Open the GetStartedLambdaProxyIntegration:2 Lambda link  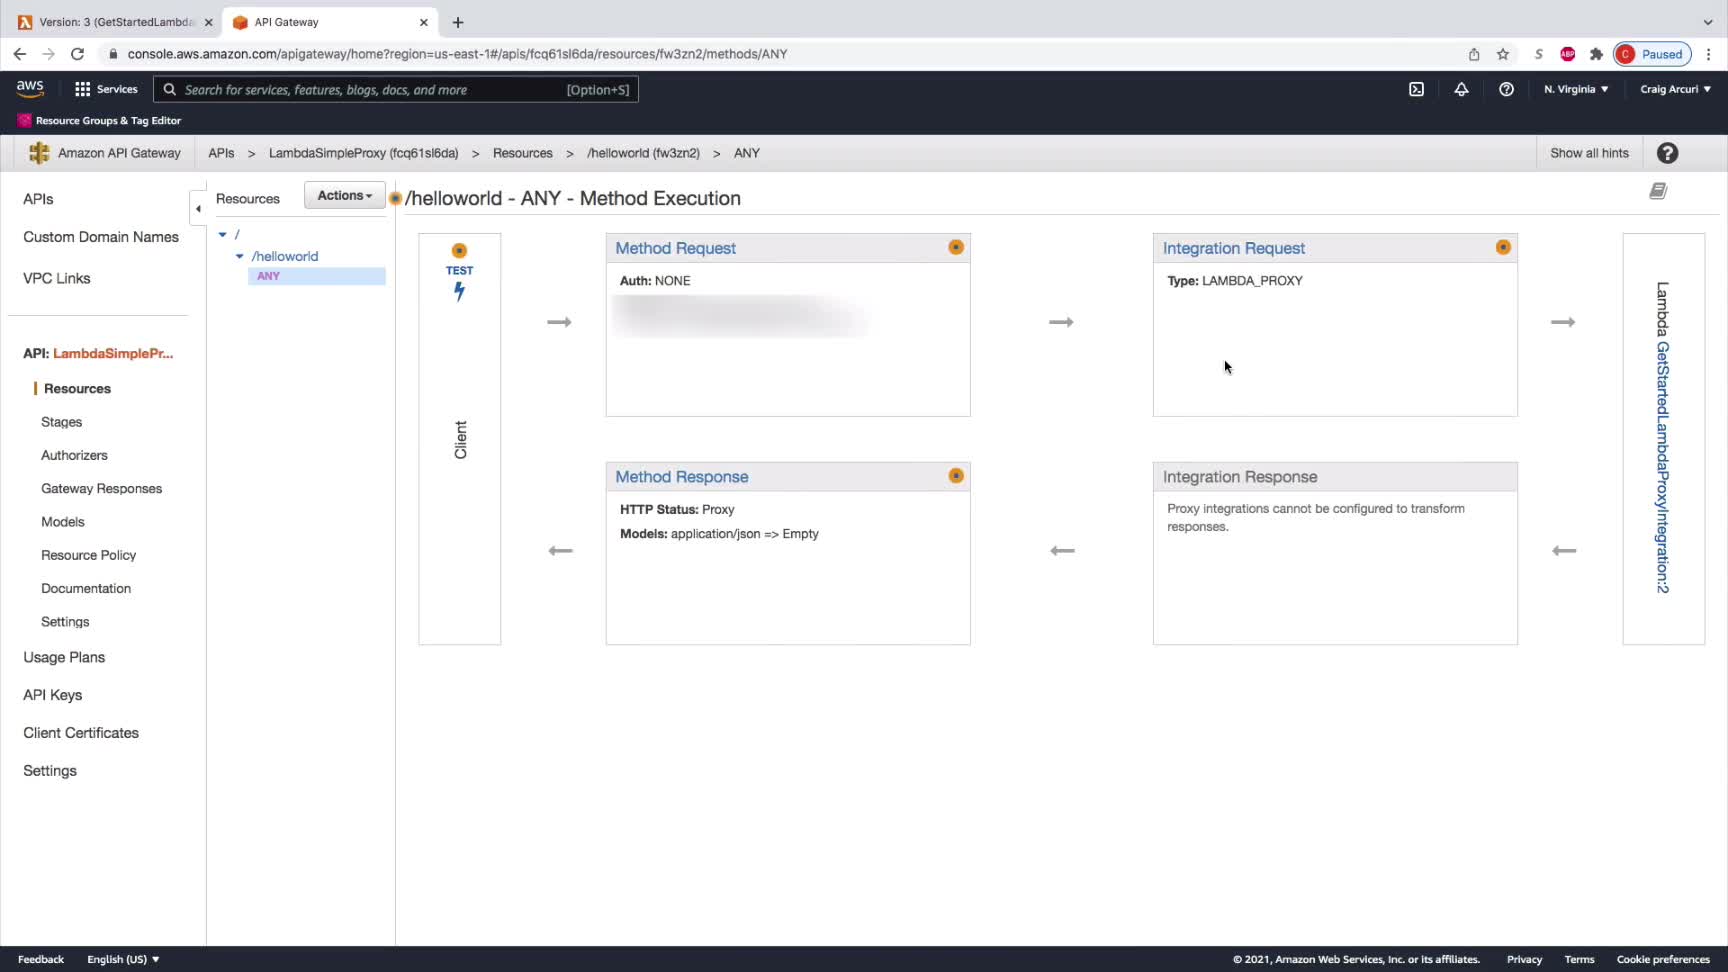(x=1662, y=467)
